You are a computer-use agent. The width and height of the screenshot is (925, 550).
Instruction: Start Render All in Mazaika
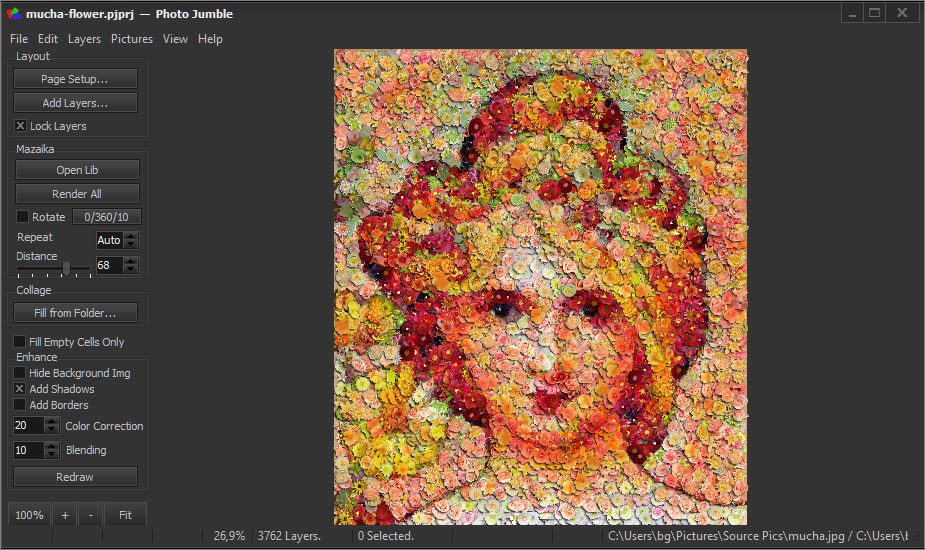[x=77, y=194]
